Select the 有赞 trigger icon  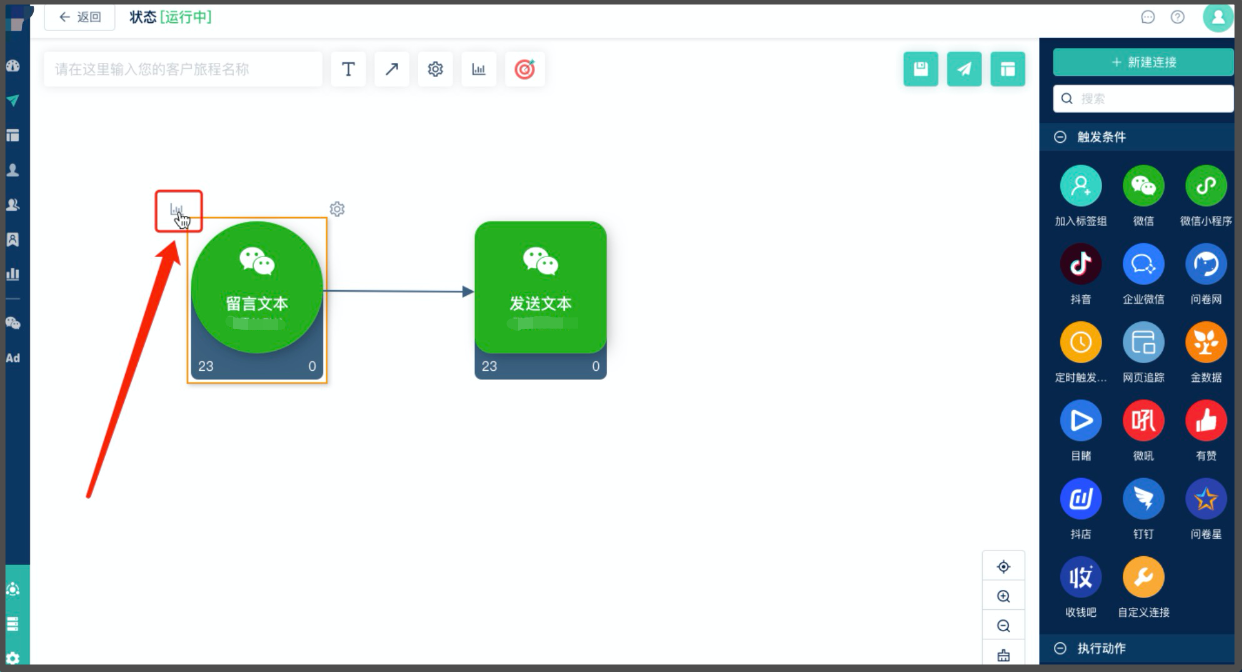pyautogui.click(x=1206, y=421)
